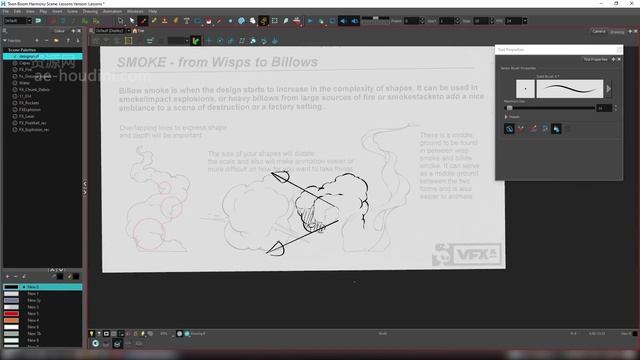This screenshot has width=640, height=360.
Task: Add a new palette with plus button
Action: (x=36, y=40)
